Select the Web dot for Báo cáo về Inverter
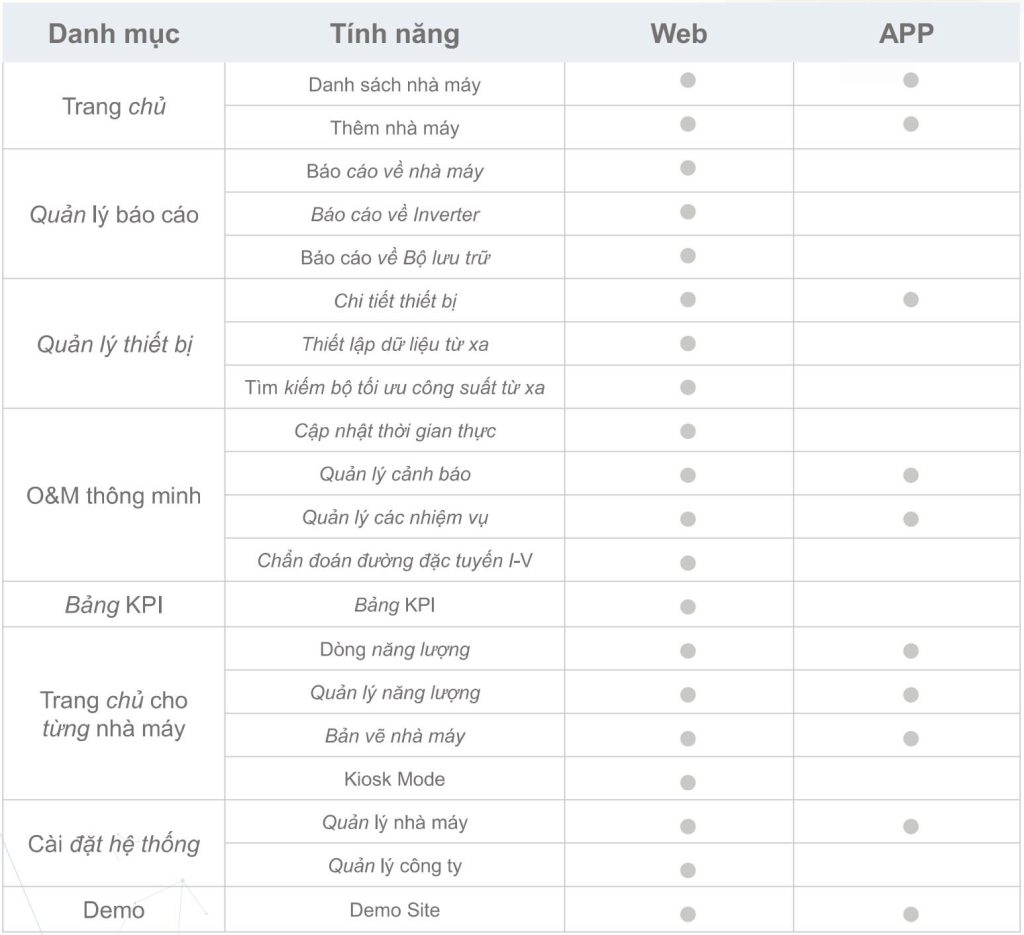Image resolution: width=1024 pixels, height=935 pixels. [x=688, y=212]
